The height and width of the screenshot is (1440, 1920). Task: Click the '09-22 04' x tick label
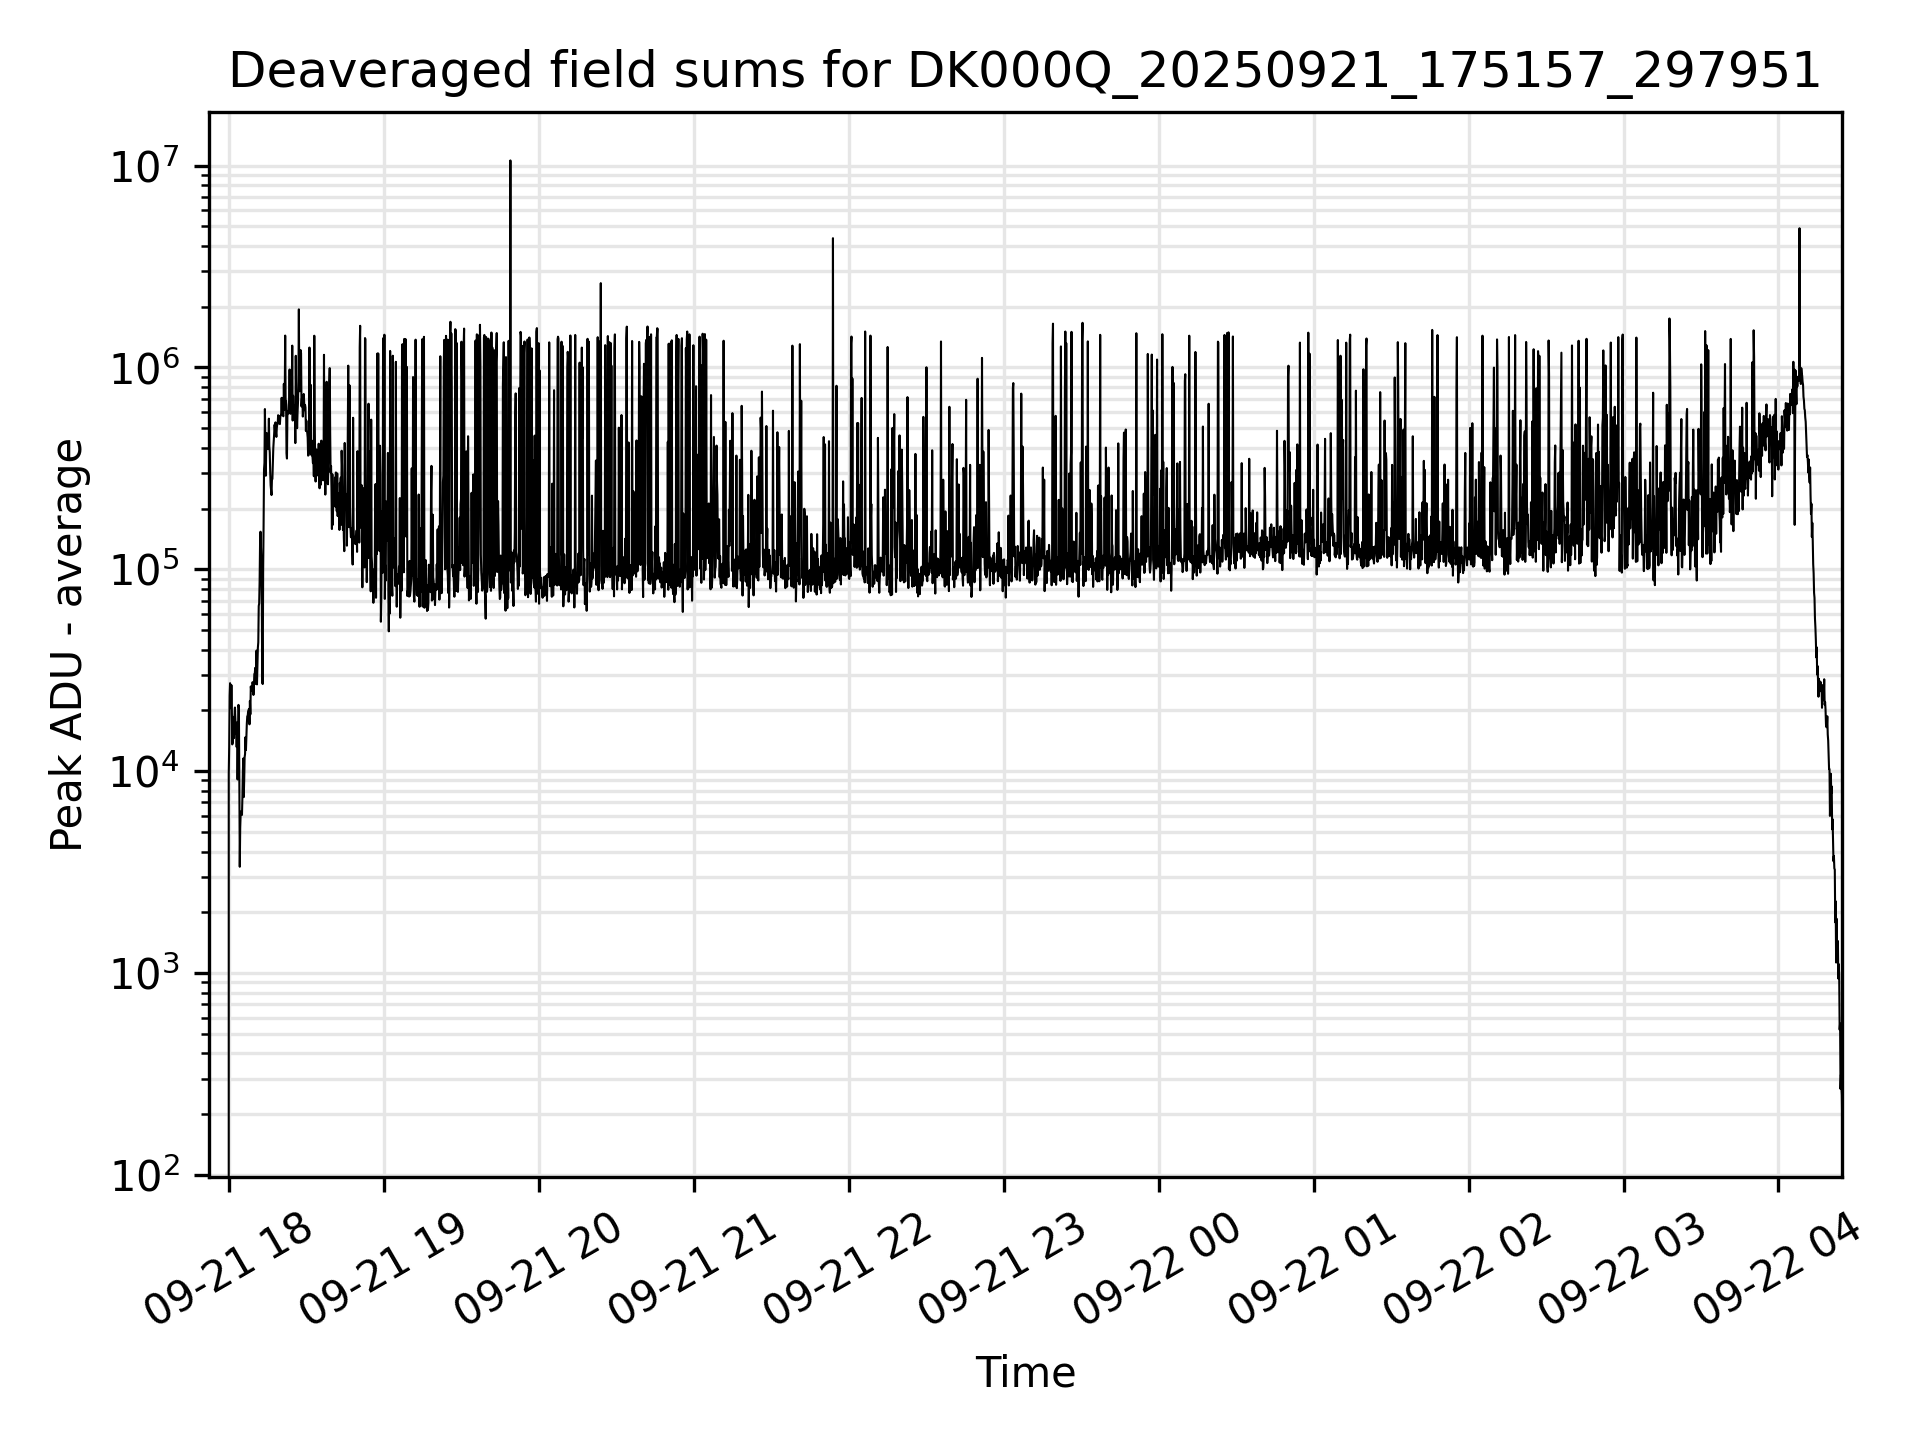[x=1779, y=1270]
